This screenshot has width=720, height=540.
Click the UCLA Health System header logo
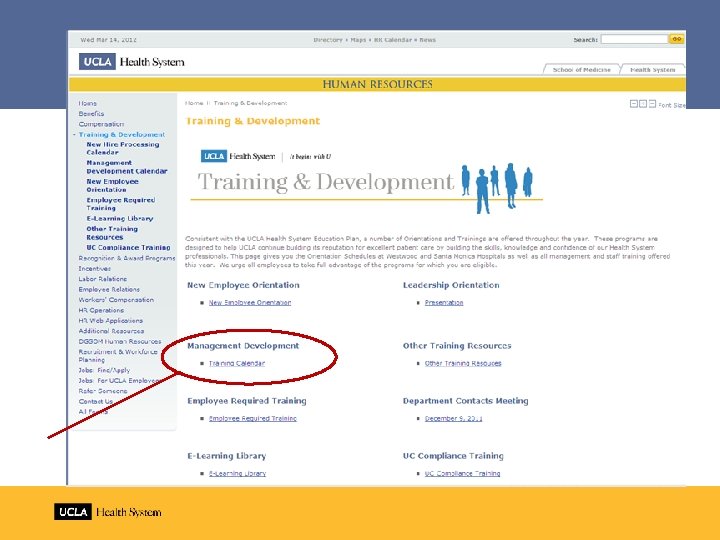pos(132,62)
